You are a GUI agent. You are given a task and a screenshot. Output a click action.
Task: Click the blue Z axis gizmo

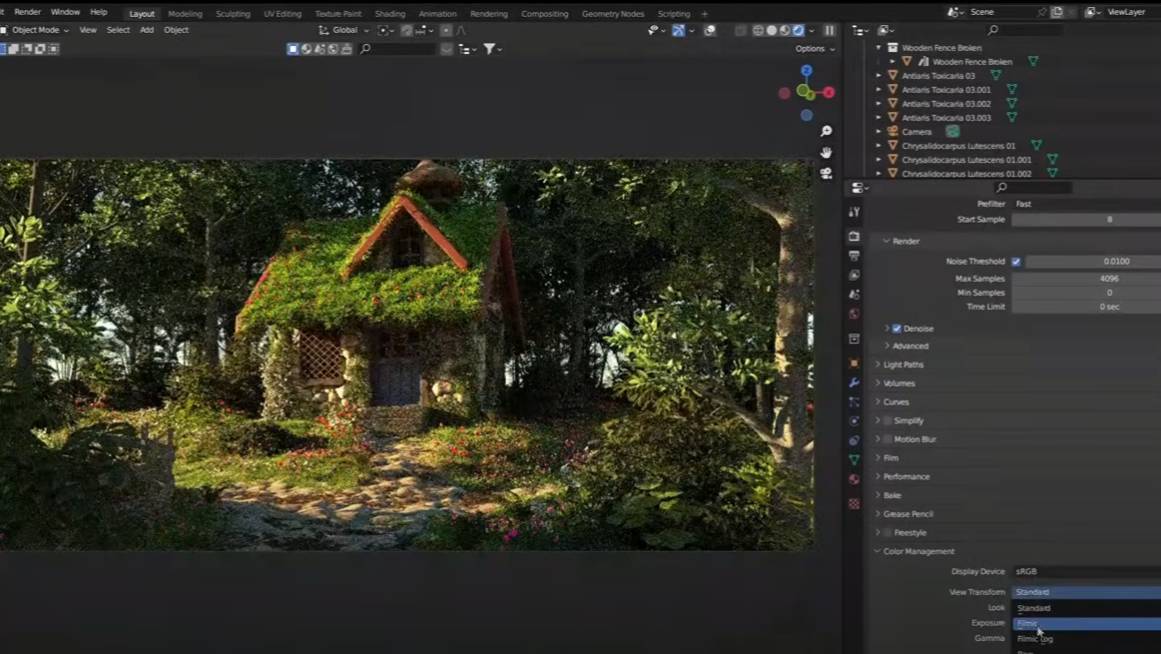(806, 70)
